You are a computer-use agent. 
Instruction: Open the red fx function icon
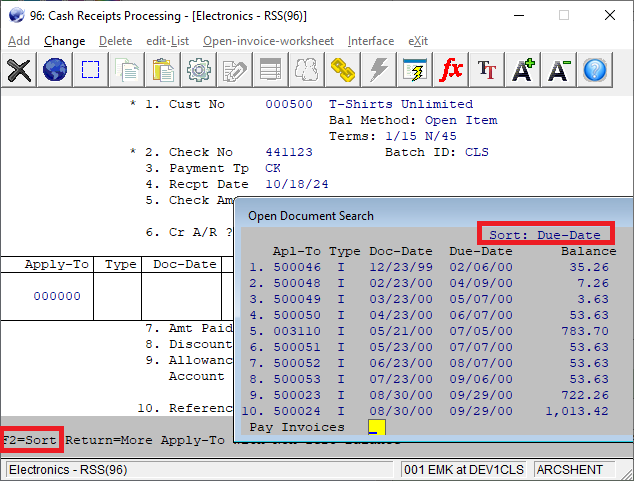[451, 70]
